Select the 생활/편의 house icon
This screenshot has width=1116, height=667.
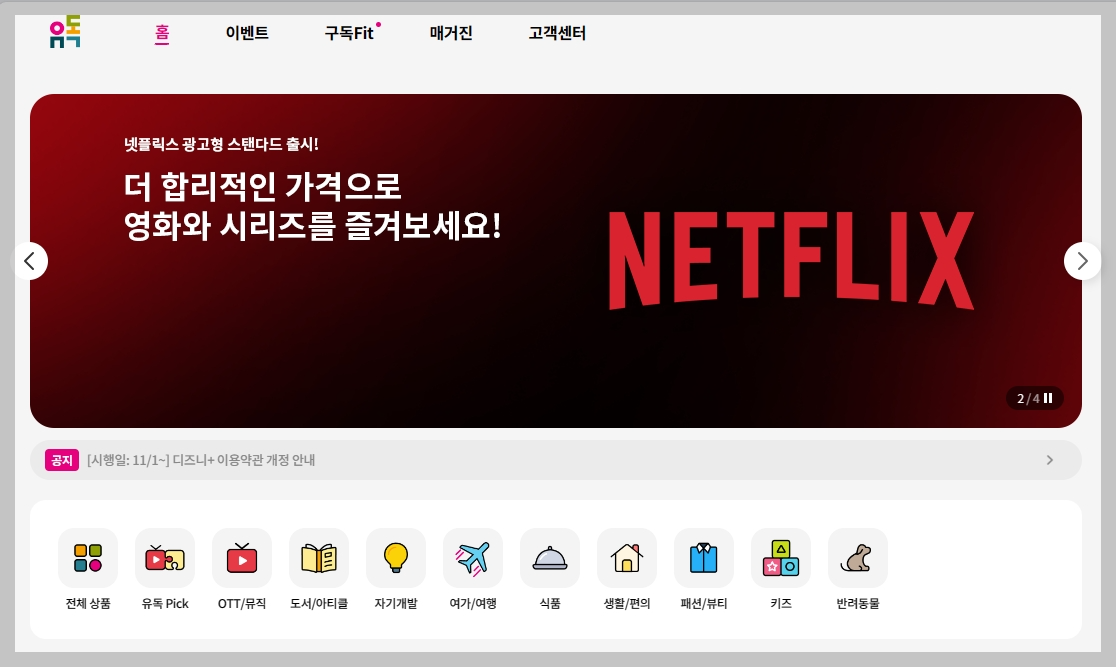point(626,558)
